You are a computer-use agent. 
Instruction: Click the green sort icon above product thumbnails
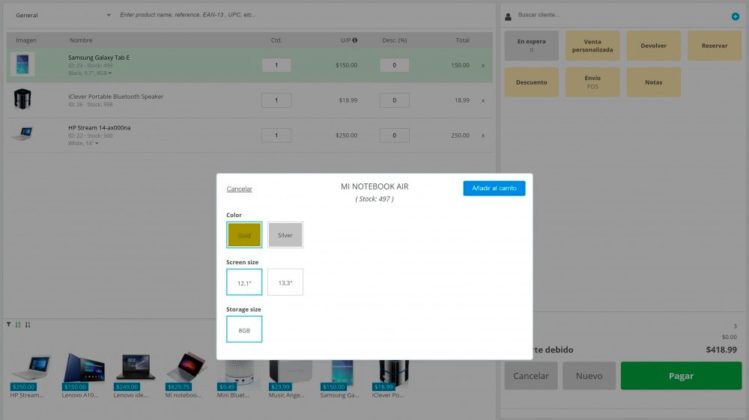pos(18,324)
